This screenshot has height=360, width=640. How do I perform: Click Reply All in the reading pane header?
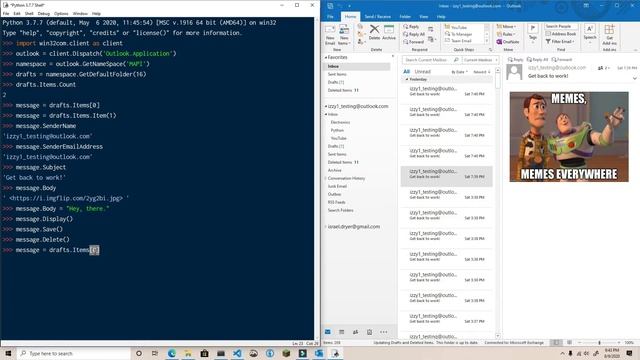537,60
